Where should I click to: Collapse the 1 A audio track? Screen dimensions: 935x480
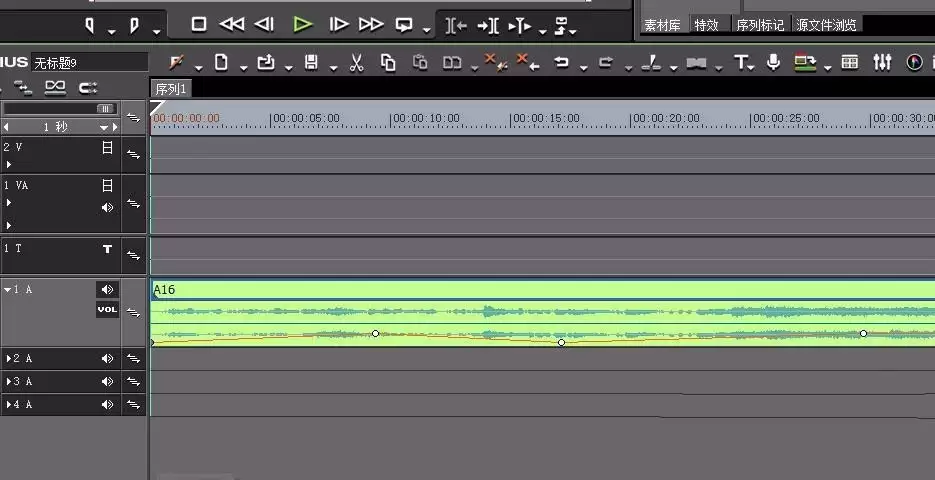(8, 290)
